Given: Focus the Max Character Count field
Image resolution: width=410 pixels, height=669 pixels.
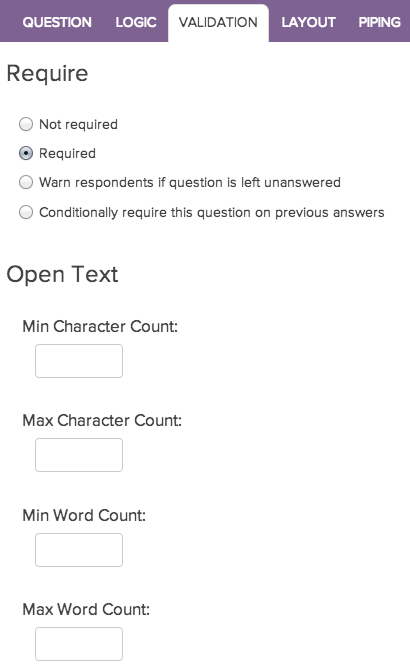Looking at the screenshot, I should coord(79,455).
